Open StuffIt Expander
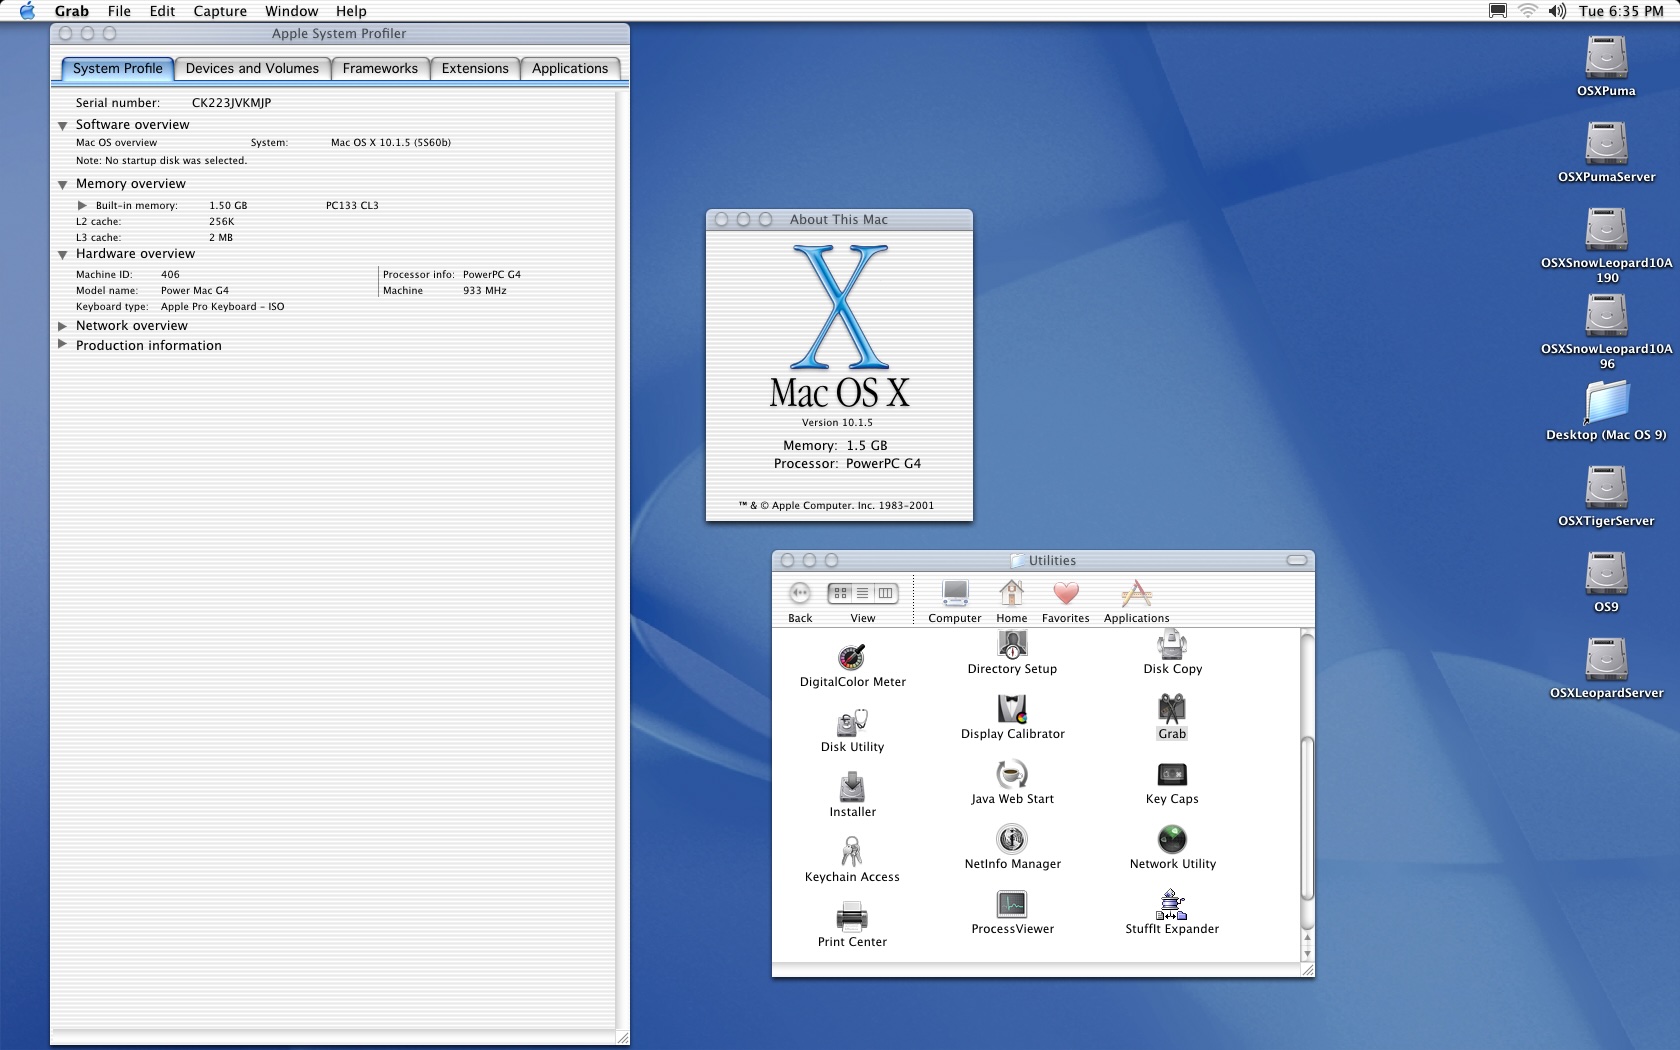1680x1050 pixels. pyautogui.click(x=1172, y=905)
